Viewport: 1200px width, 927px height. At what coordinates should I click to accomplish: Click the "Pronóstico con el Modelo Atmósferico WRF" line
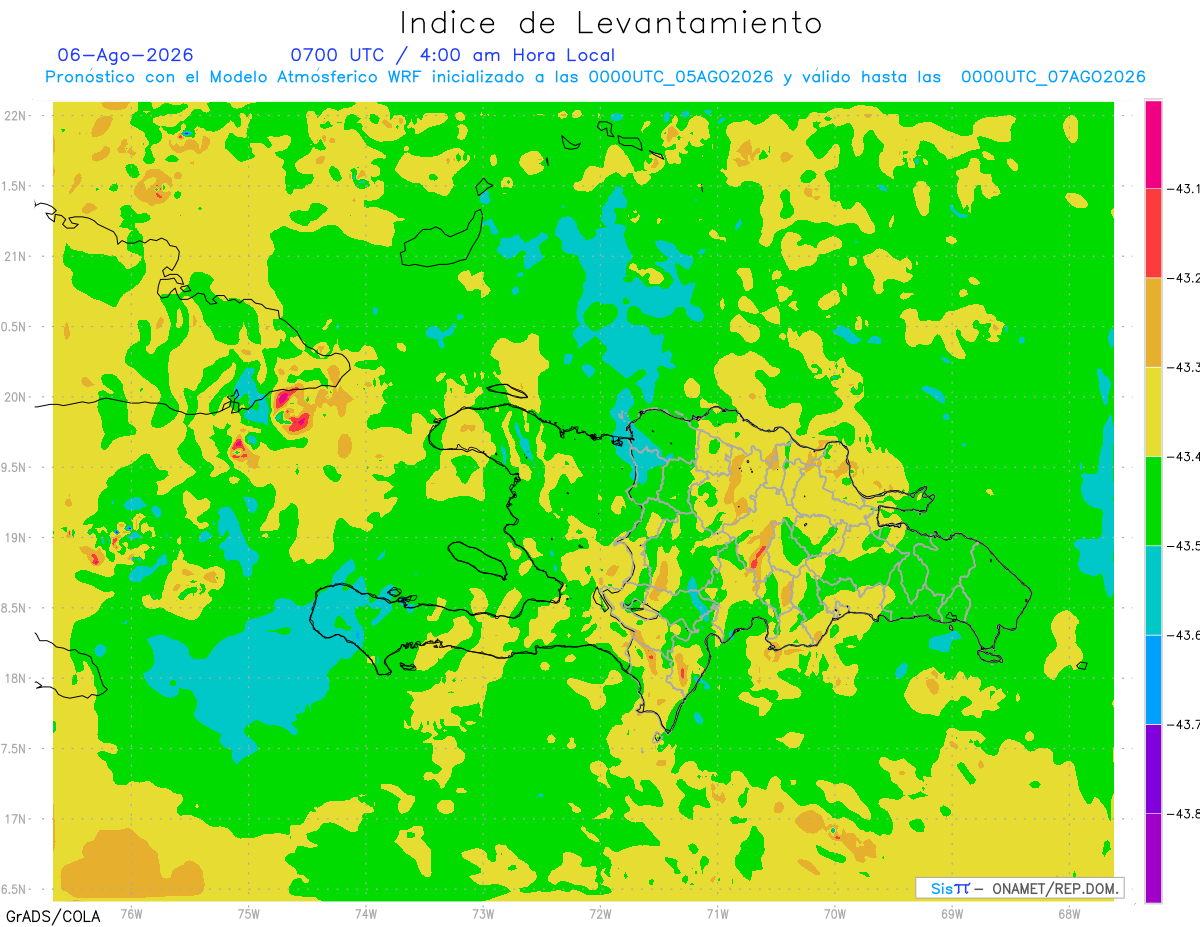point(595,77)
